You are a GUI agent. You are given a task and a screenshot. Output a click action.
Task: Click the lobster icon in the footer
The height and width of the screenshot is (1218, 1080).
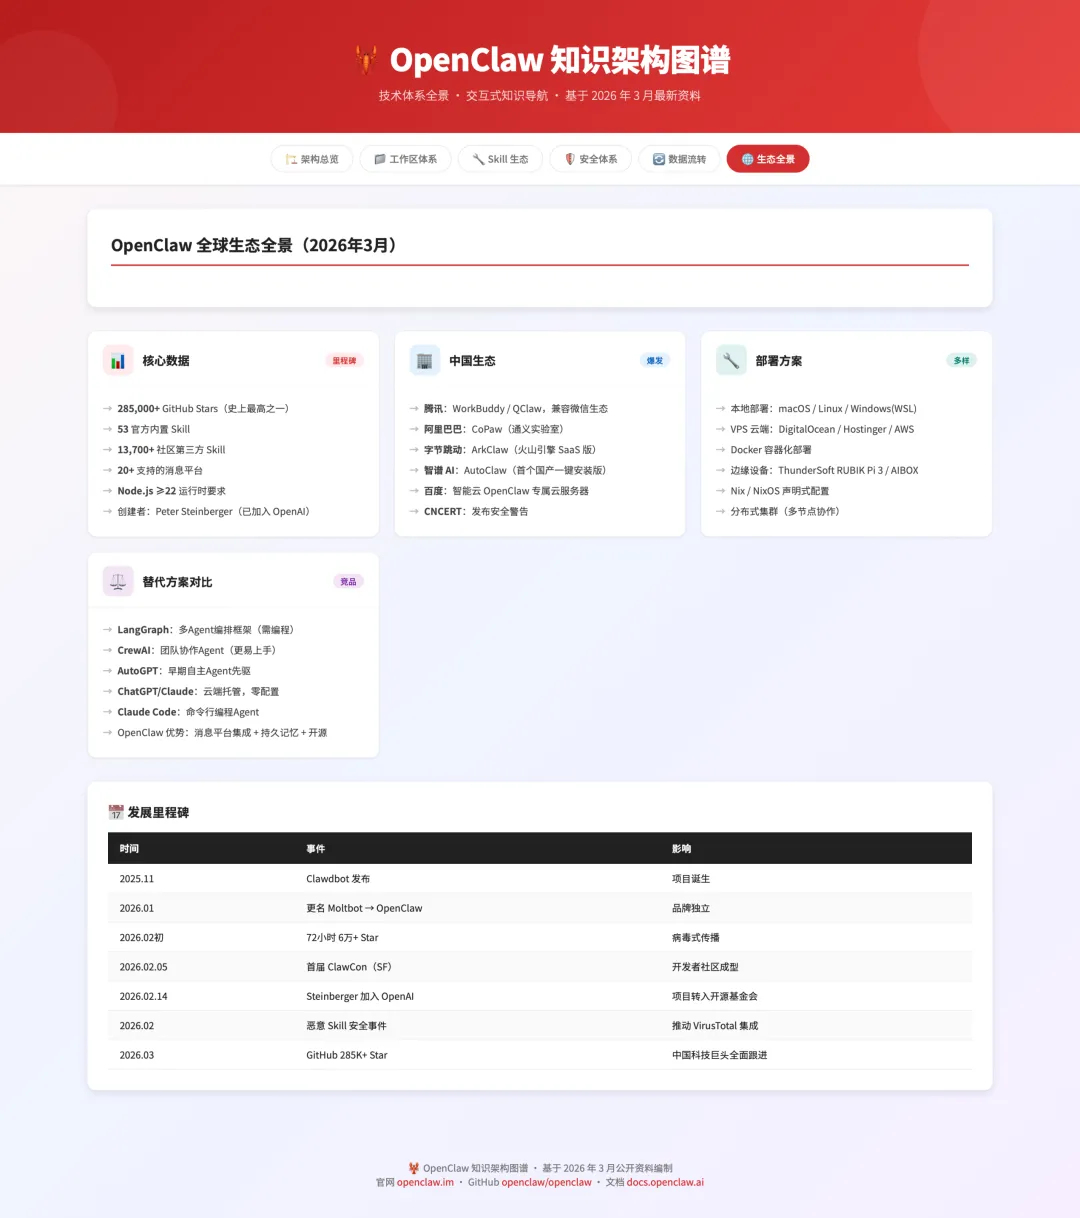tap(414, 1168)
